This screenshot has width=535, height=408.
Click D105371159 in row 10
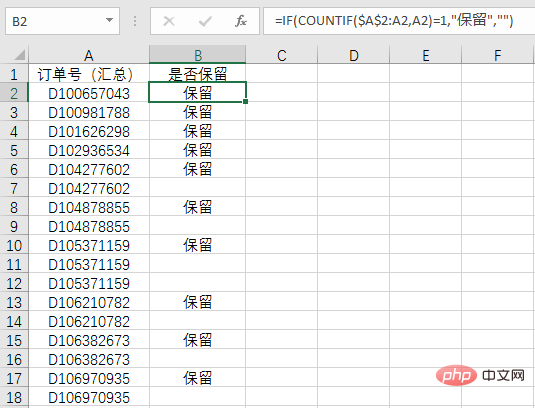click(x=89, y=245)
